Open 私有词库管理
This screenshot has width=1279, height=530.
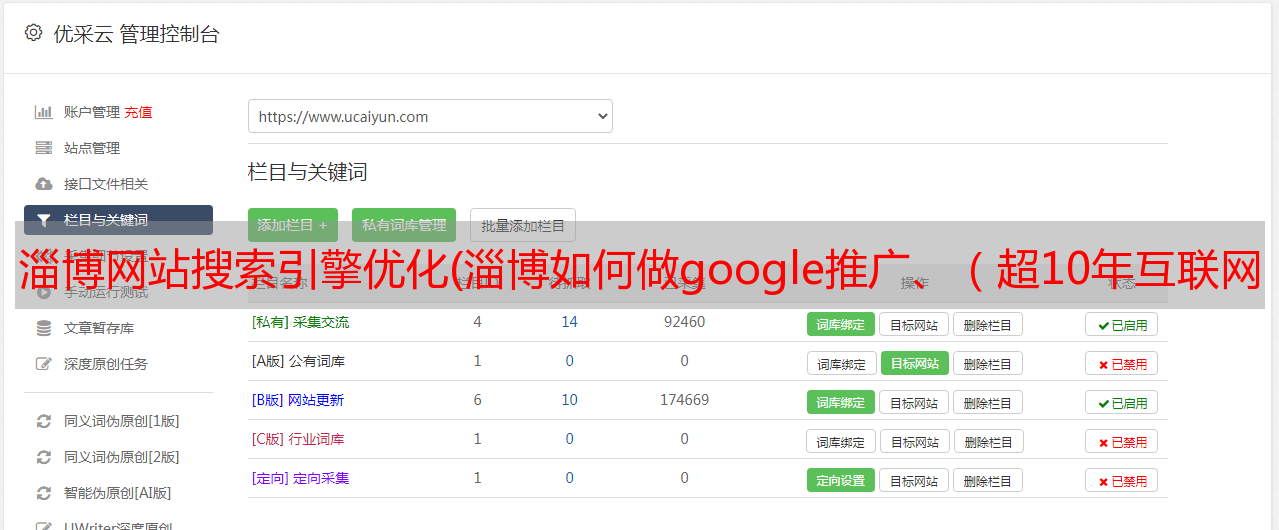404,225
